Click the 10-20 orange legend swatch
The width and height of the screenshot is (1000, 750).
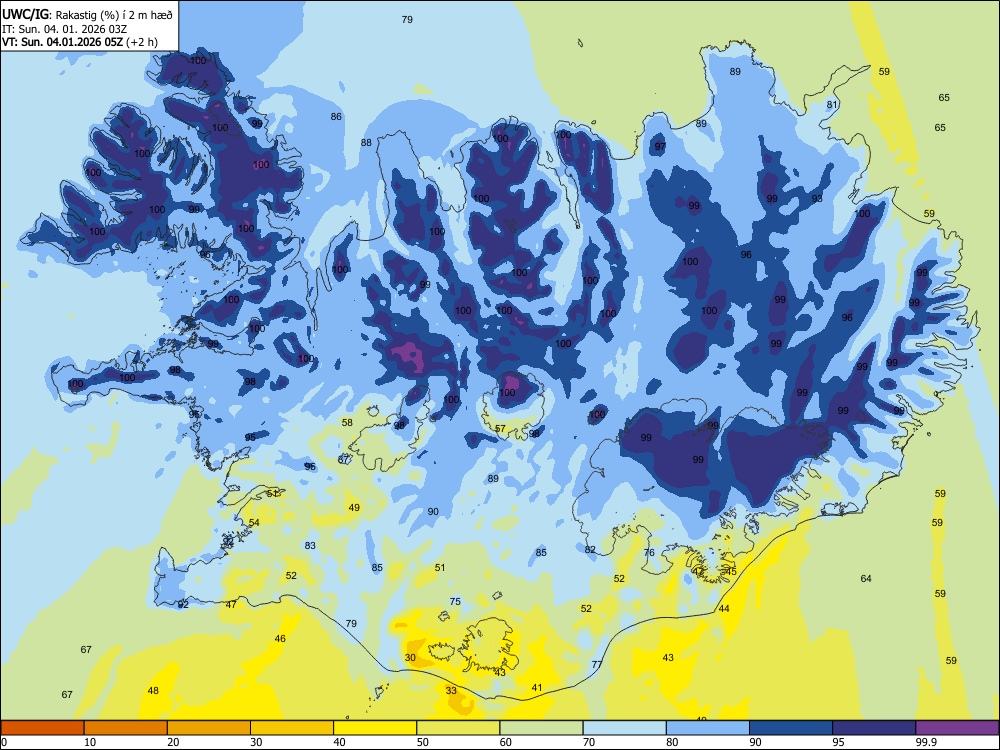click(126, 728)
